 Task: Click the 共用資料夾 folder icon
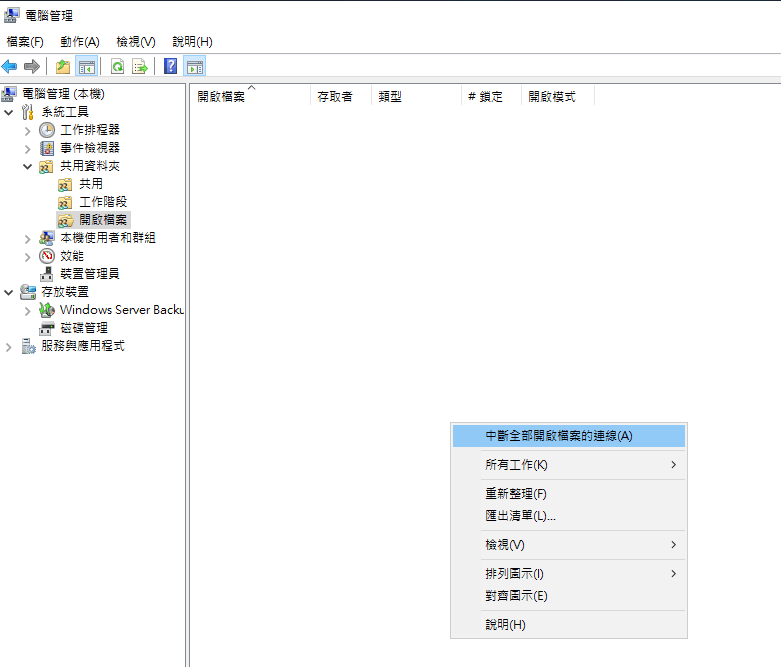[46, 166]
